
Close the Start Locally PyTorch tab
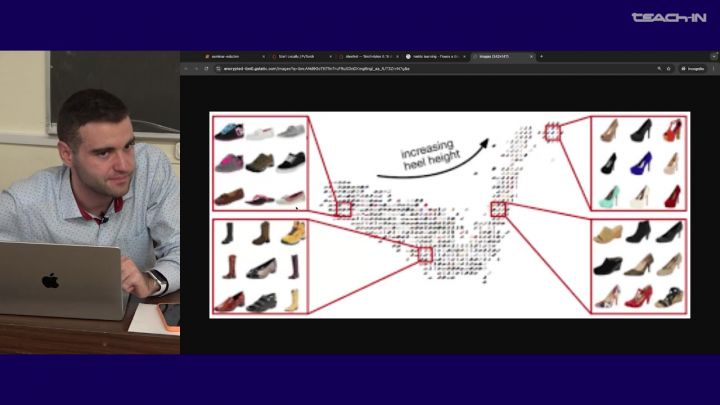click(330, 56)
